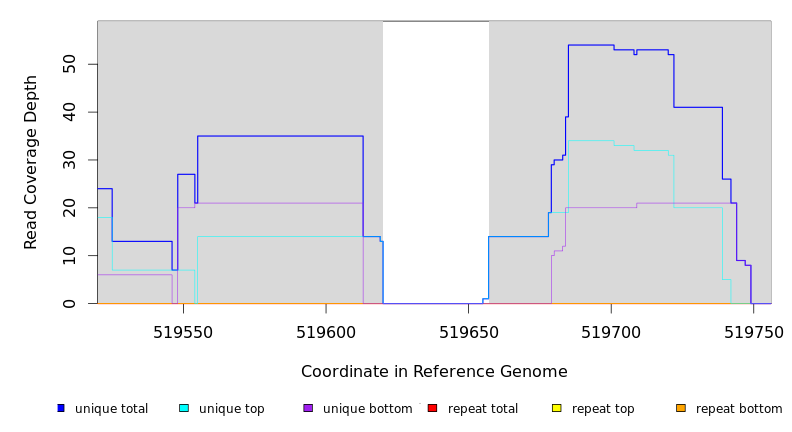Viewport: 792px width, 432px height.
Task: Select the "repeat bottom" legend label
Action: (739, 409)
